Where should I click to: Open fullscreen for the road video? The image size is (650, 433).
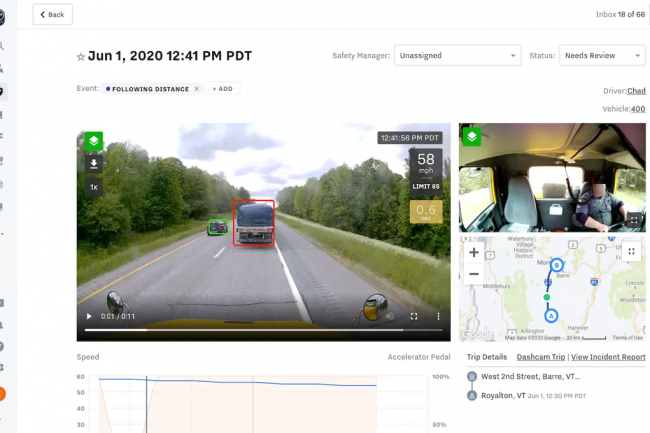414,317
